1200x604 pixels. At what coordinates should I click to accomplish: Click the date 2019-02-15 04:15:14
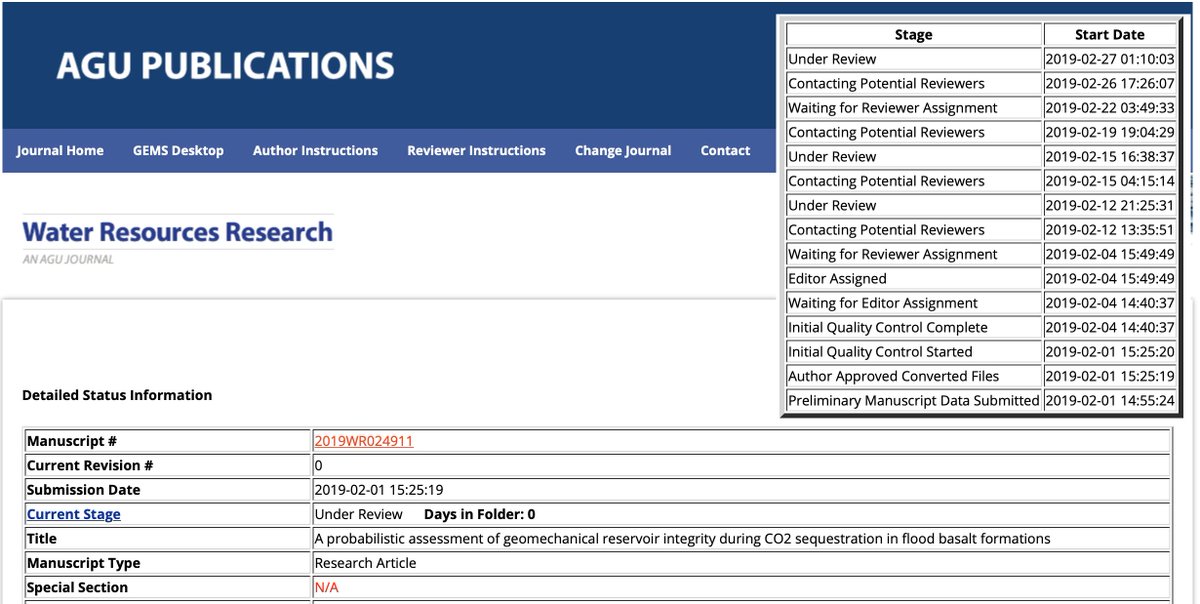(x=1110, y=181)
